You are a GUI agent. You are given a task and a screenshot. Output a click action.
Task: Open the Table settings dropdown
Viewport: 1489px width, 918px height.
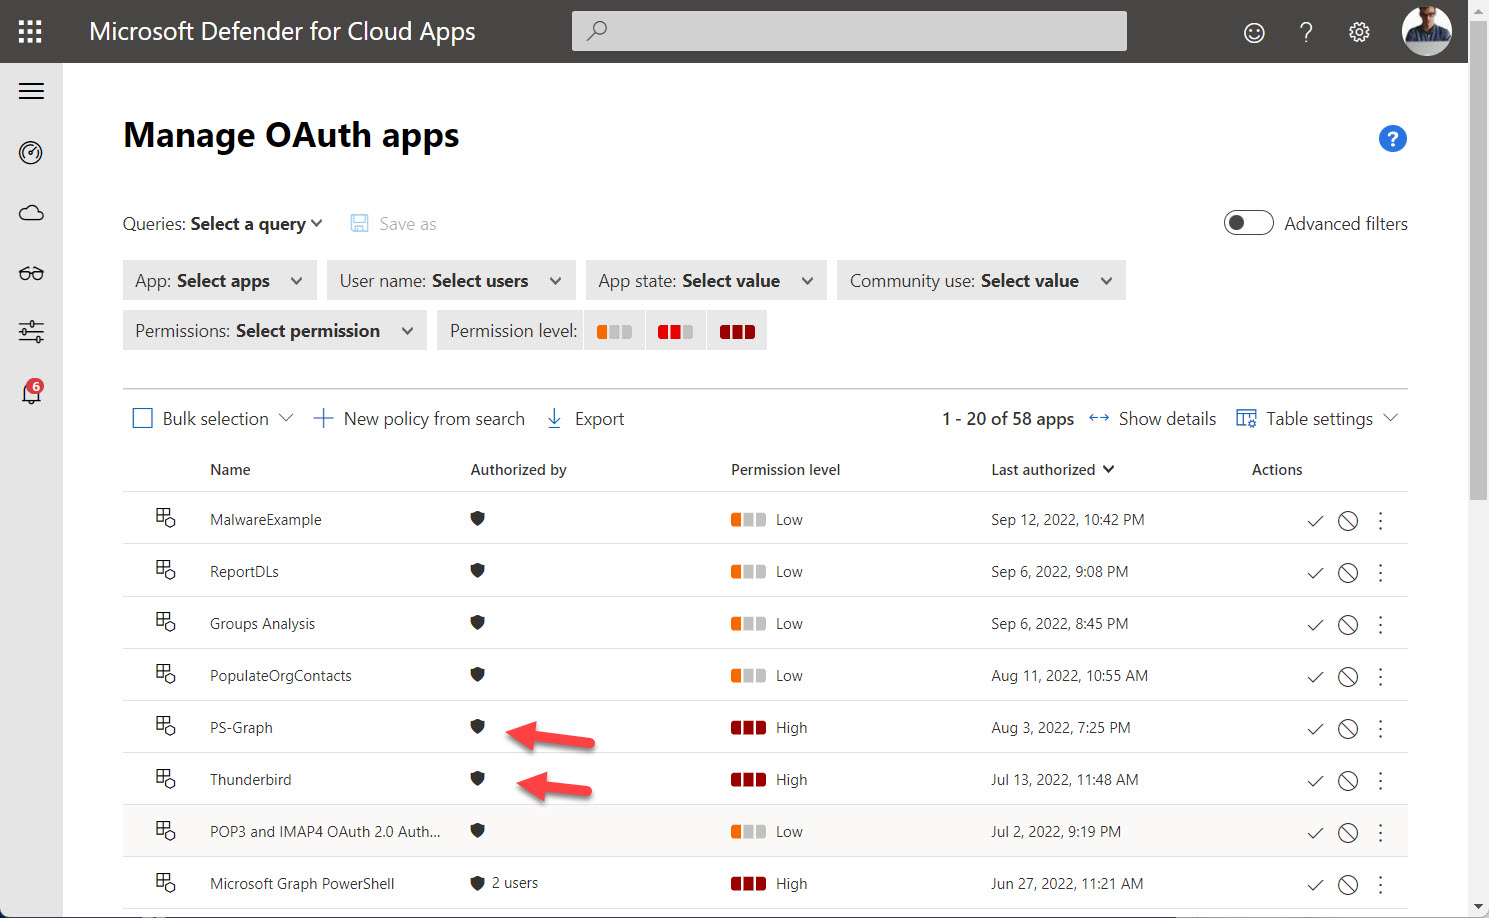(x=1318, y=418)
